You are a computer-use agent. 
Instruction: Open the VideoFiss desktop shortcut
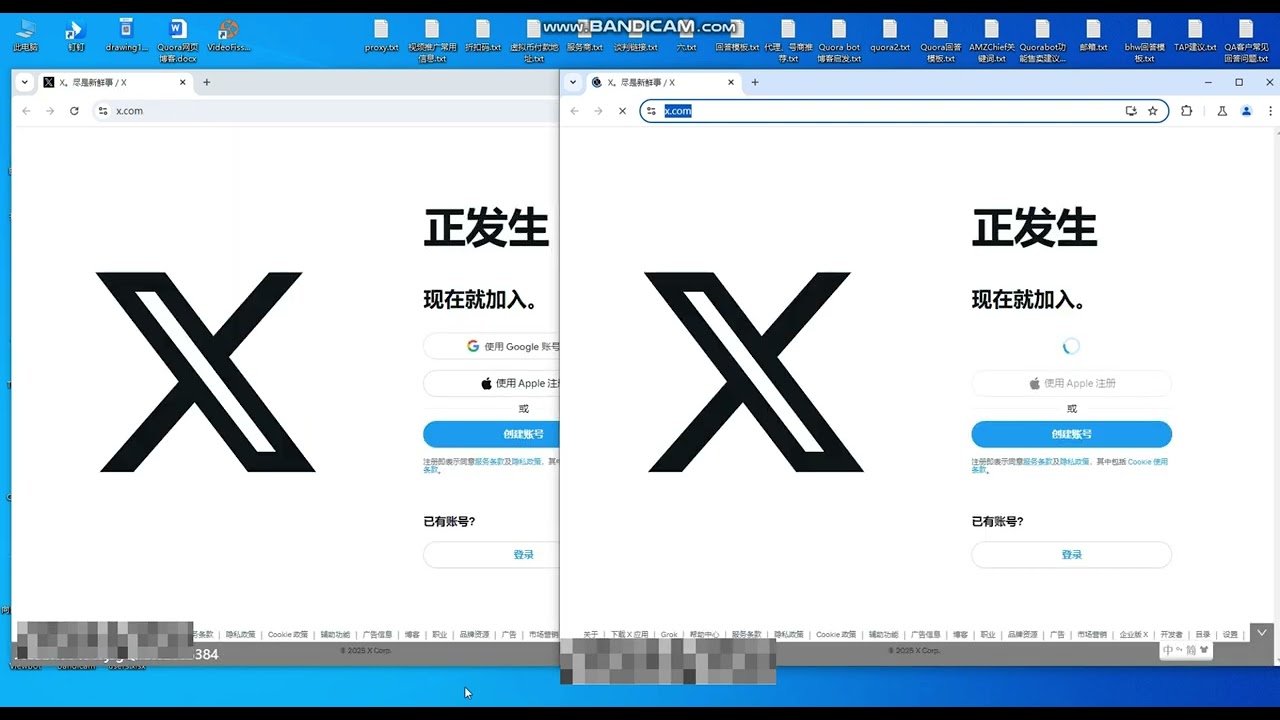229,35
